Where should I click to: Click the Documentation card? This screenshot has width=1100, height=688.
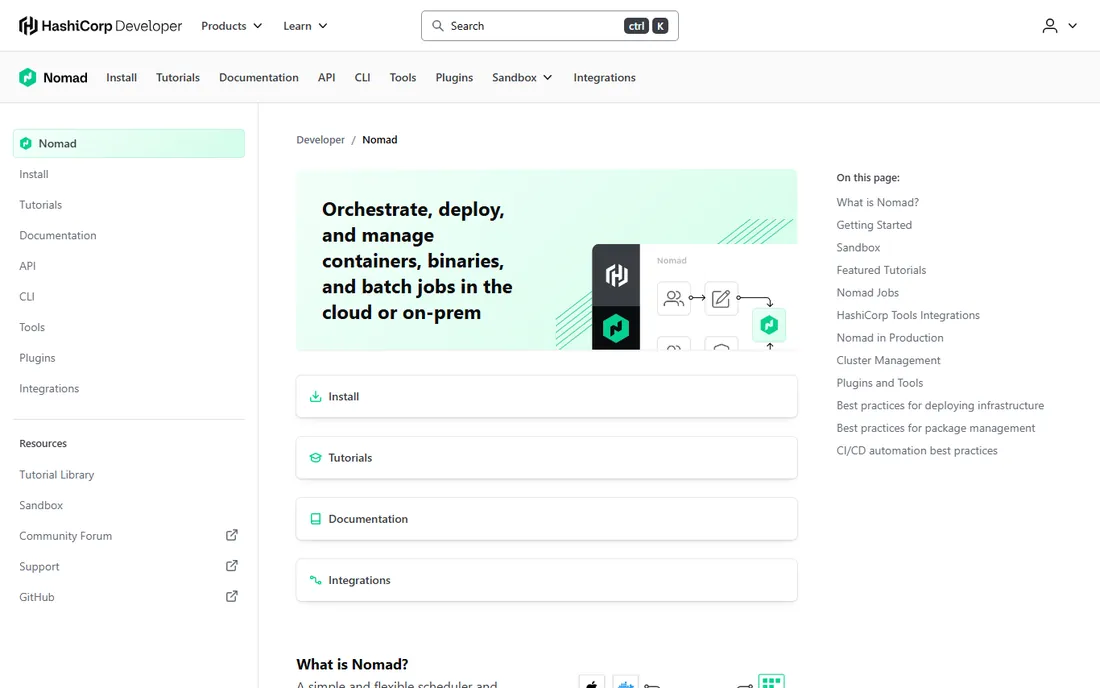point(546,519)
